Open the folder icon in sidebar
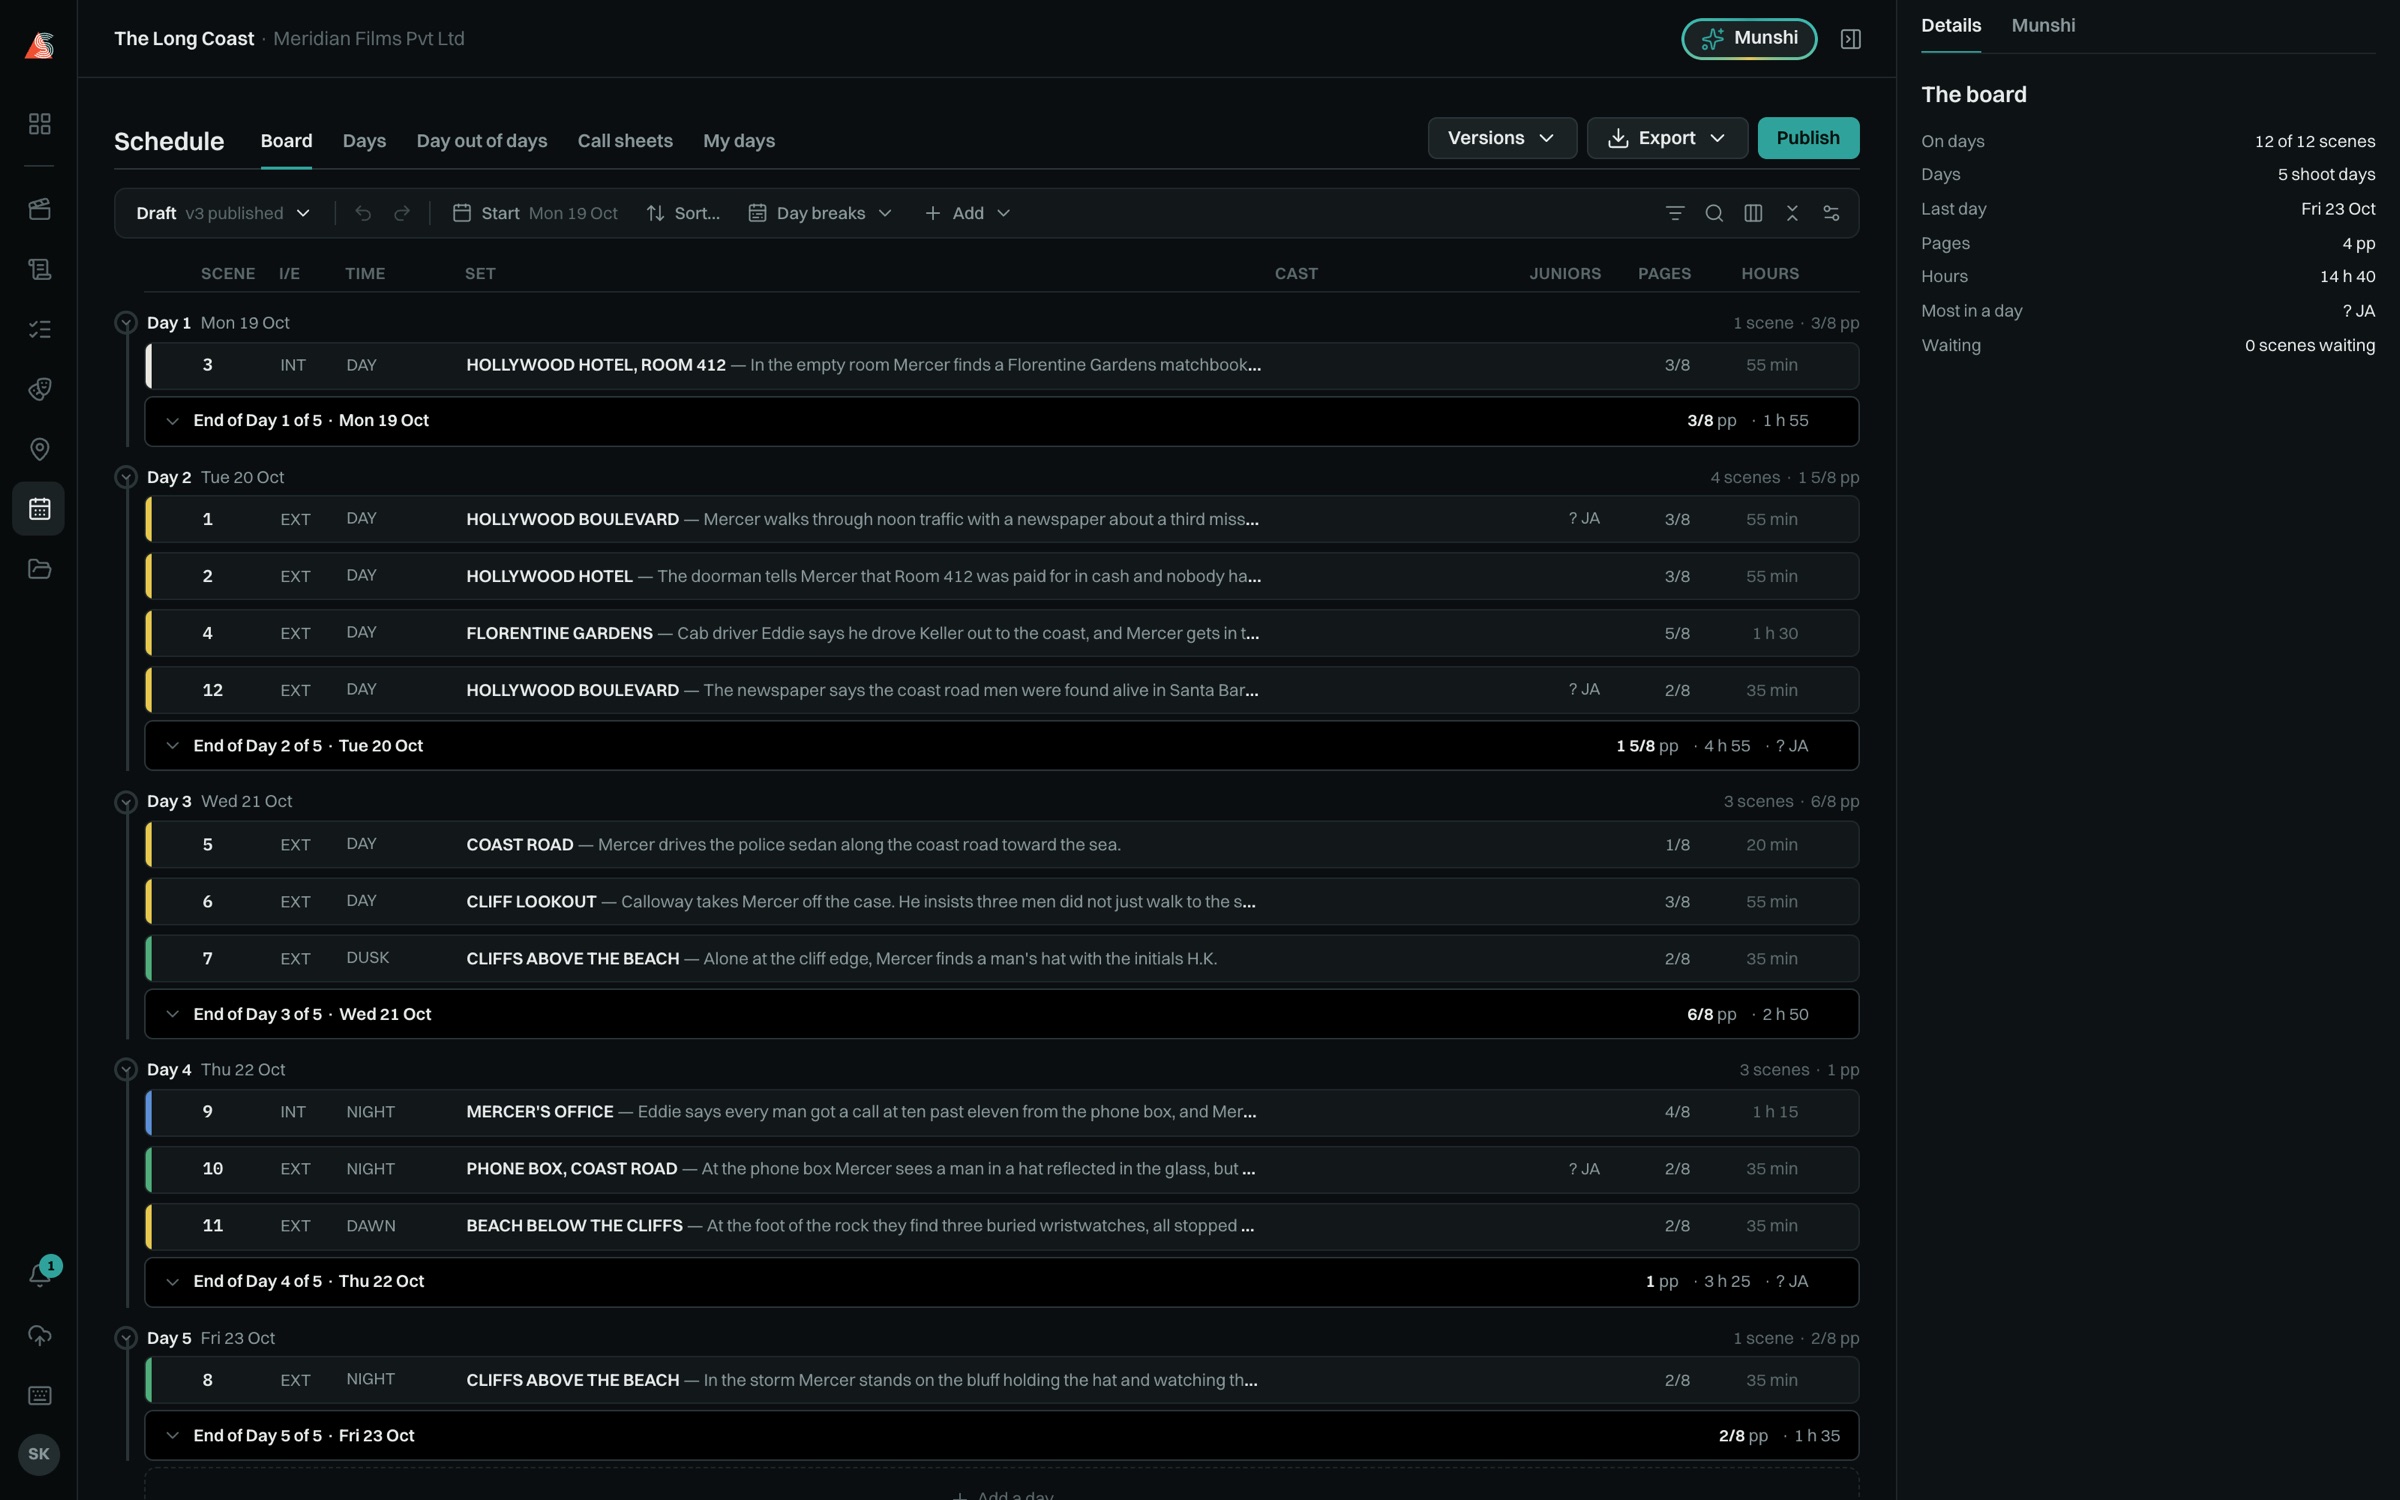This screenshot has height=1500, width=2400. pos(39,569)
